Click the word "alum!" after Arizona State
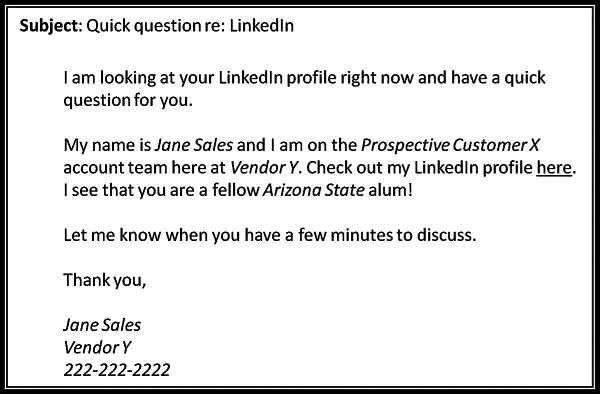Viewport: 600px width, 394px height. click(390, 190)
